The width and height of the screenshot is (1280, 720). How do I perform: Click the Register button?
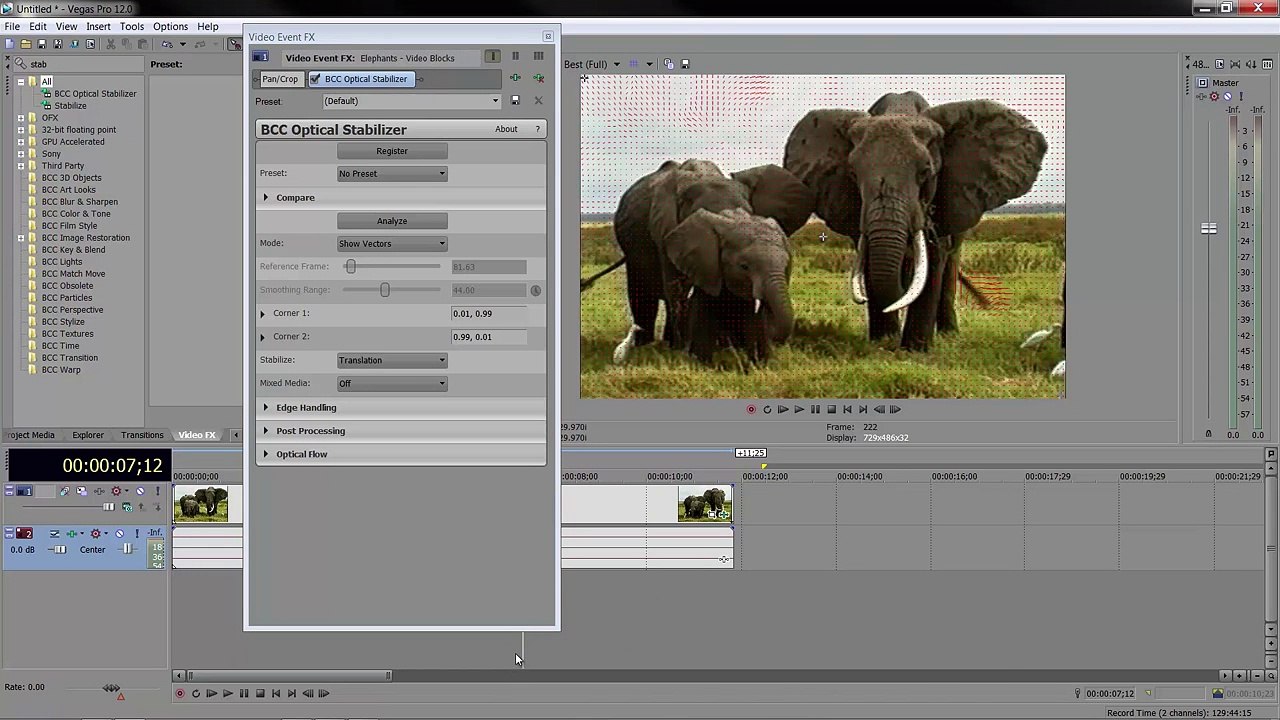(392, 151)
